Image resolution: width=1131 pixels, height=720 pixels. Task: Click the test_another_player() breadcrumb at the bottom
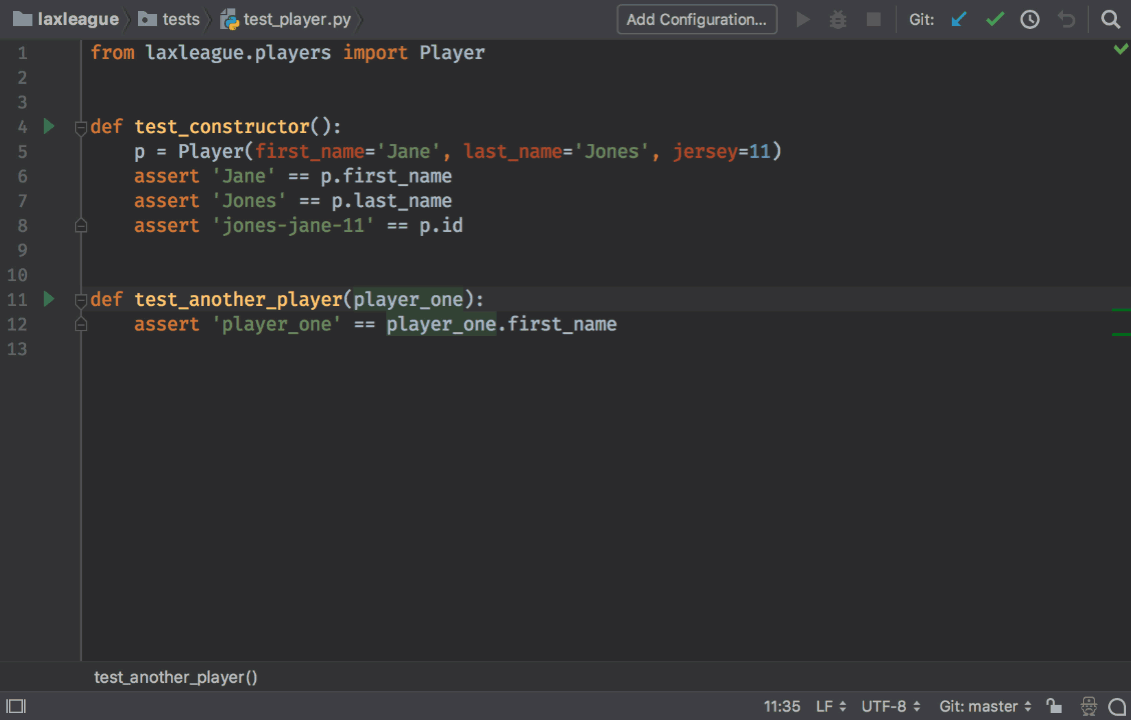176,677
